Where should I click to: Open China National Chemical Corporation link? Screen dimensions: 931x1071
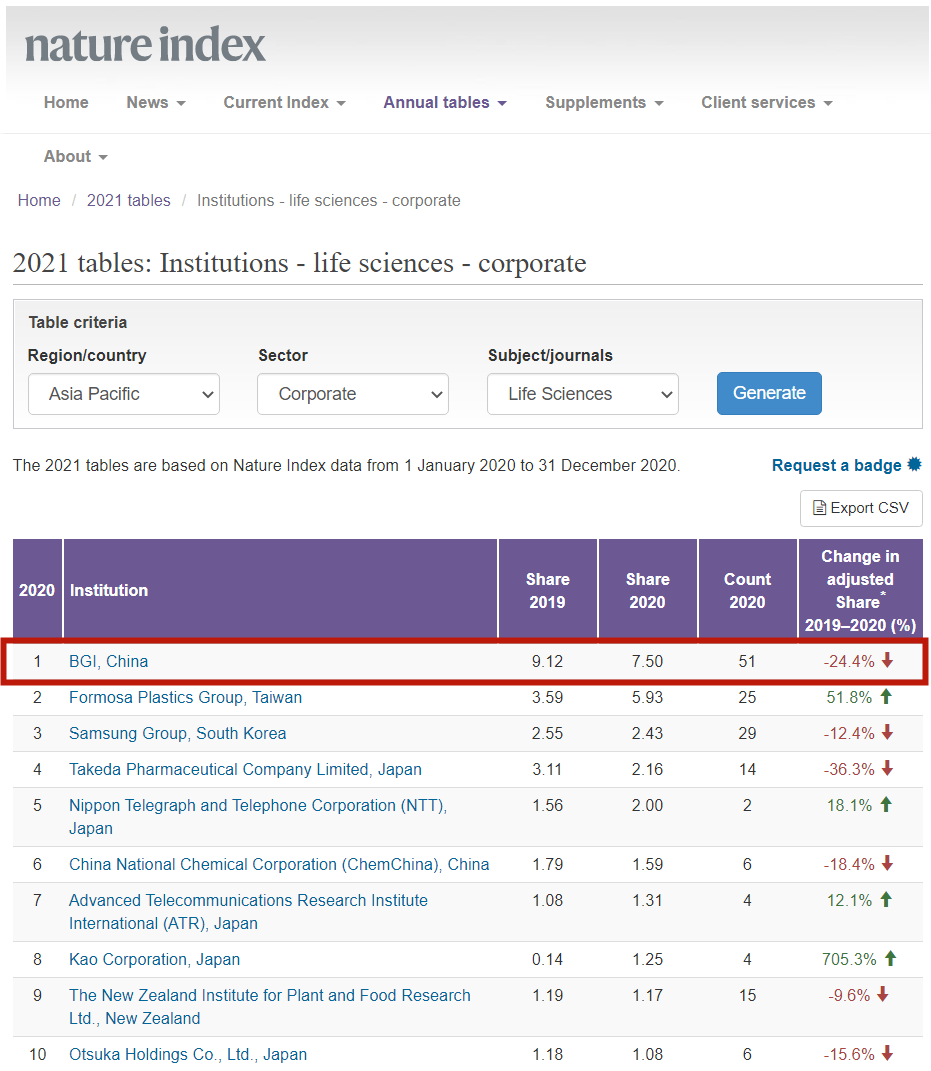pyautogui.click(x=279, y=864)
